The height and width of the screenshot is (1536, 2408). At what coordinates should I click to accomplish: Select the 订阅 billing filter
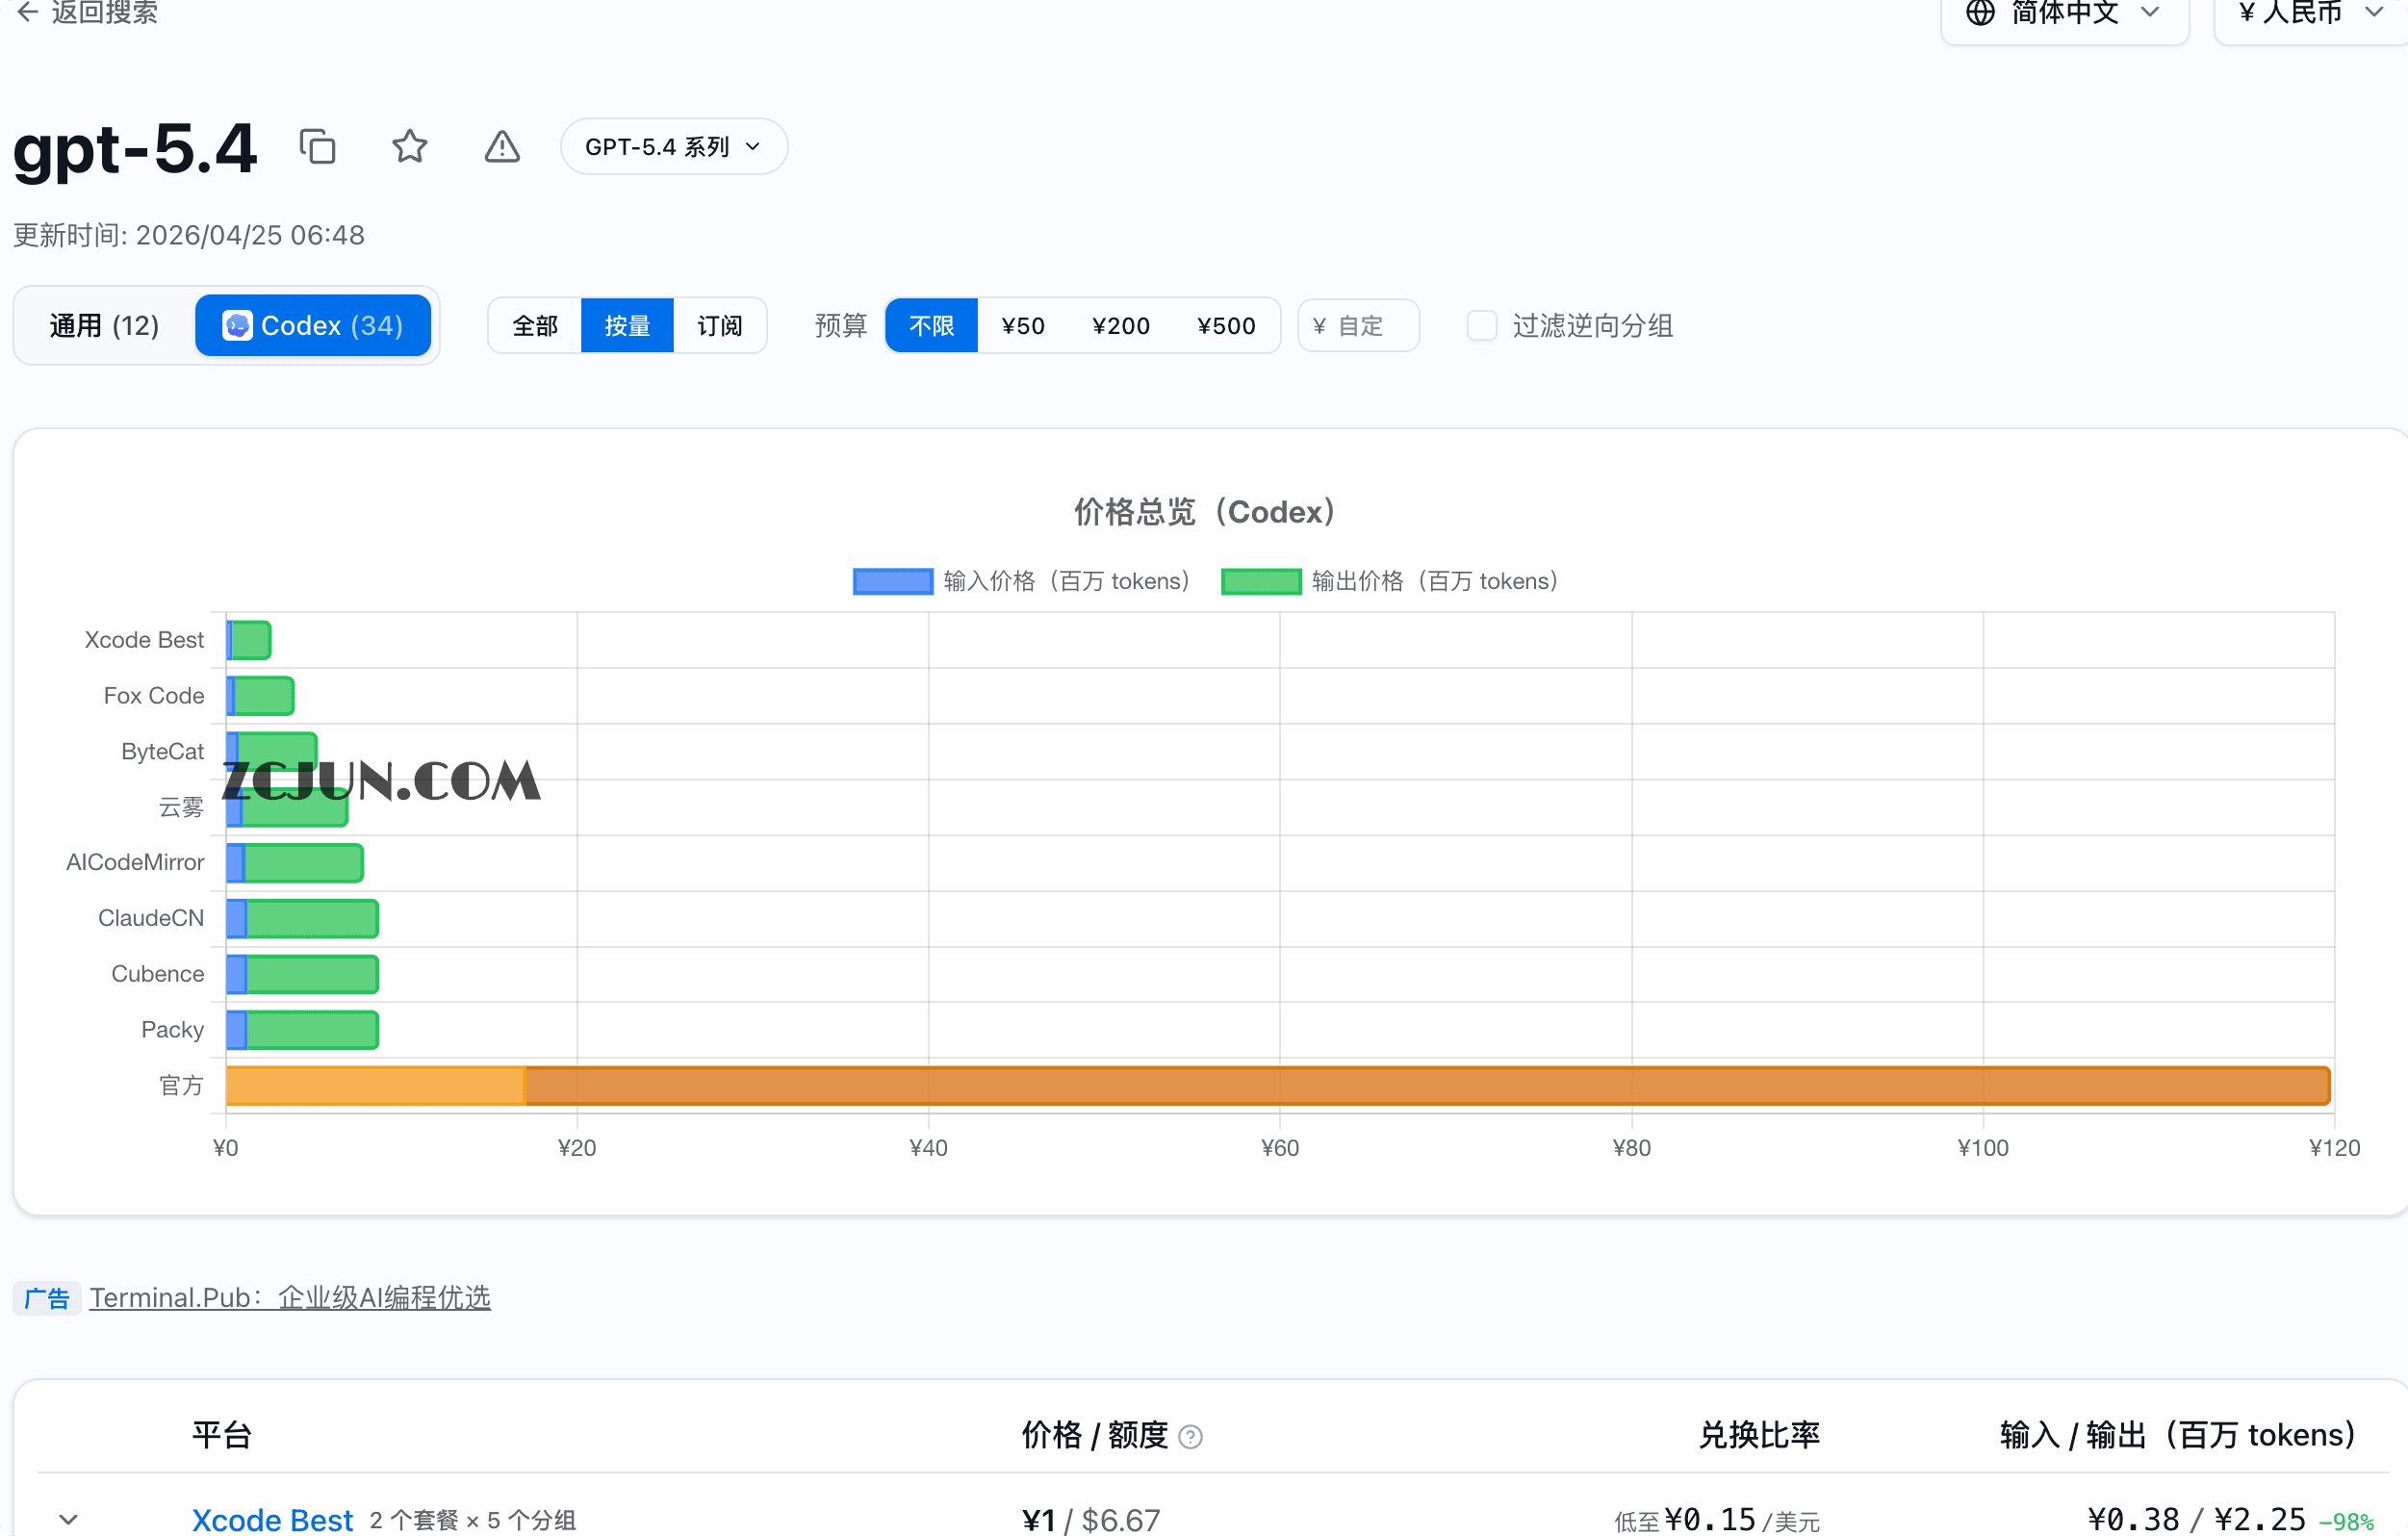tap(720, 326)
